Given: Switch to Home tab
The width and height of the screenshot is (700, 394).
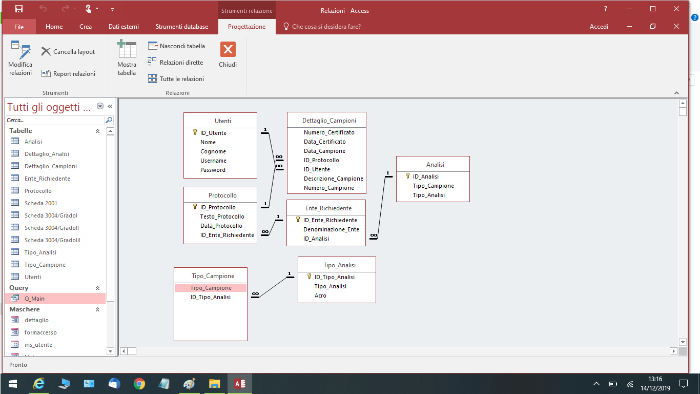Looking at the screenshot, I should click(54, 27).
